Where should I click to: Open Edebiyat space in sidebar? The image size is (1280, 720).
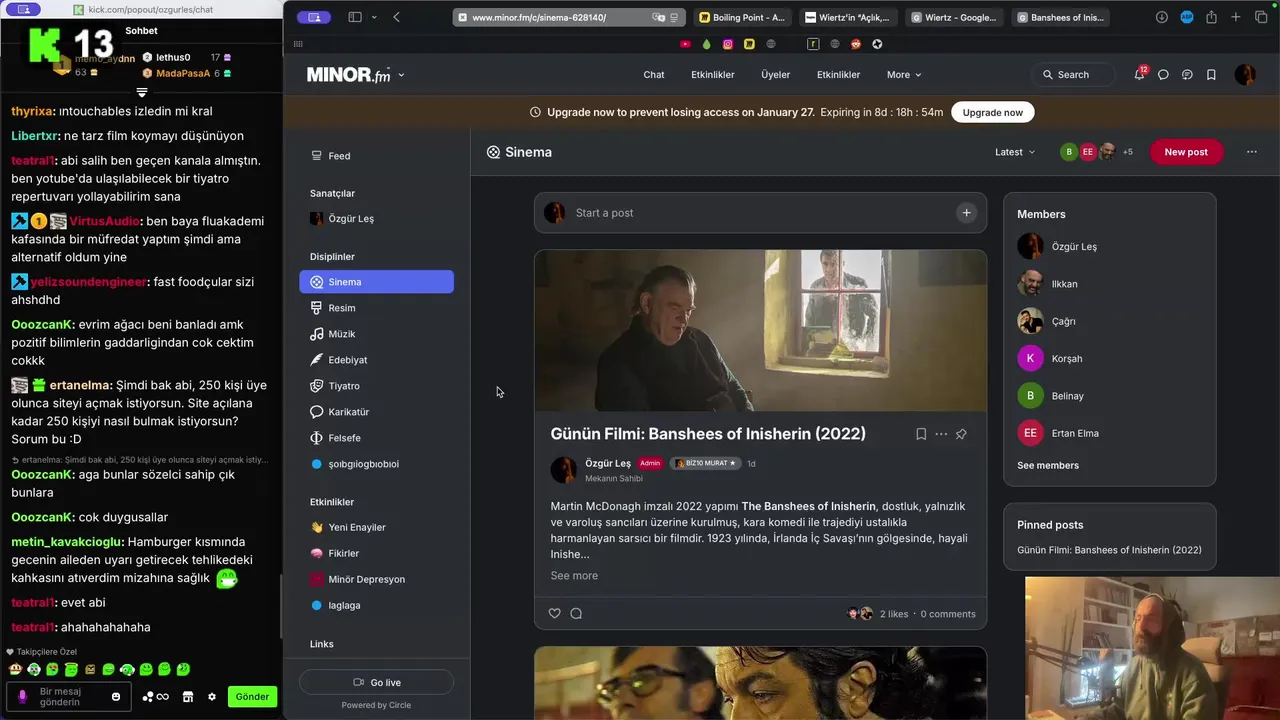click(376, 360)
